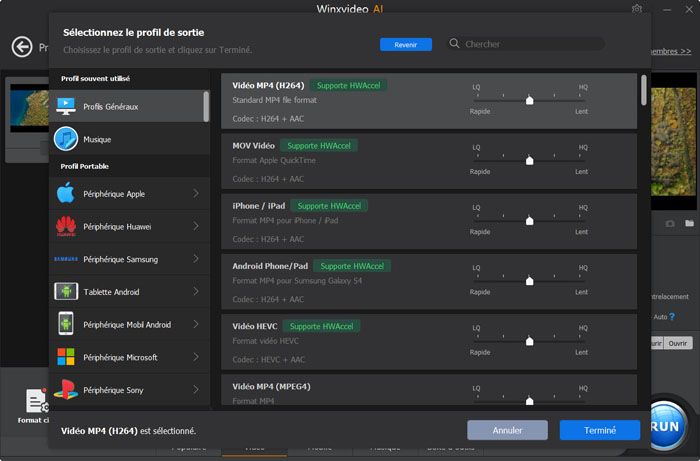Adjust Vidéo HEVC quality slider

[529, 341]
